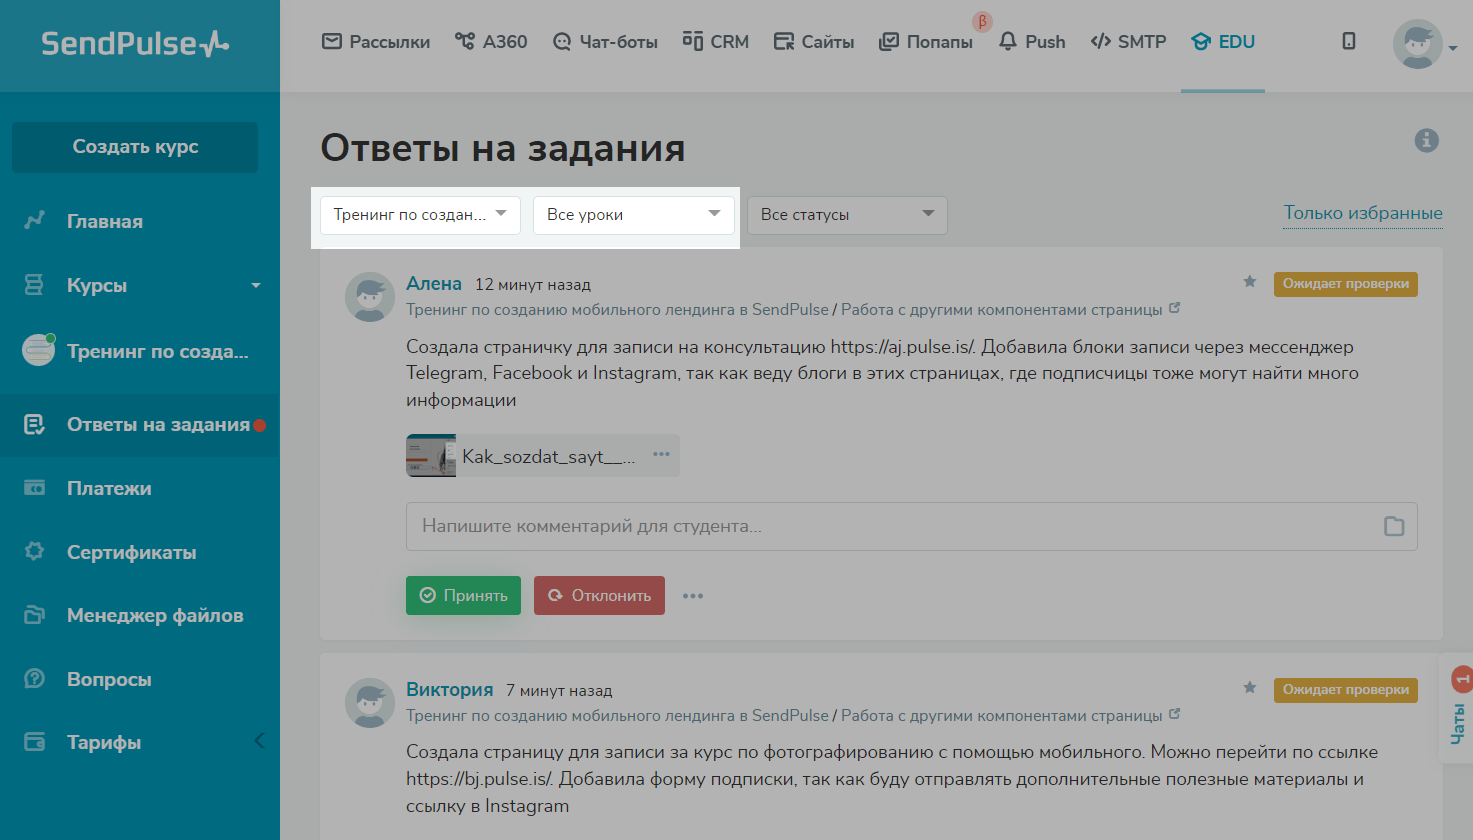The height and width of the screenshot is (840, 1473).
Task: Open file manager icon in comment field
Action: [x=1393, y=526]
